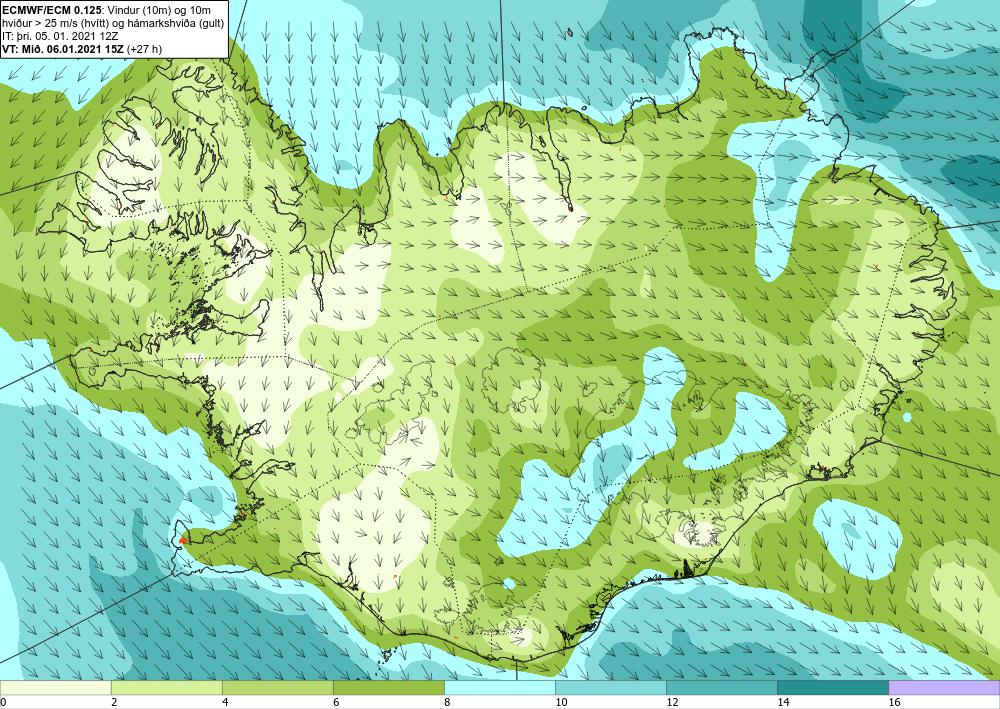Click the 4–6 m/s green legend swatch
1000x709 pixels.
tap(277, 687)
